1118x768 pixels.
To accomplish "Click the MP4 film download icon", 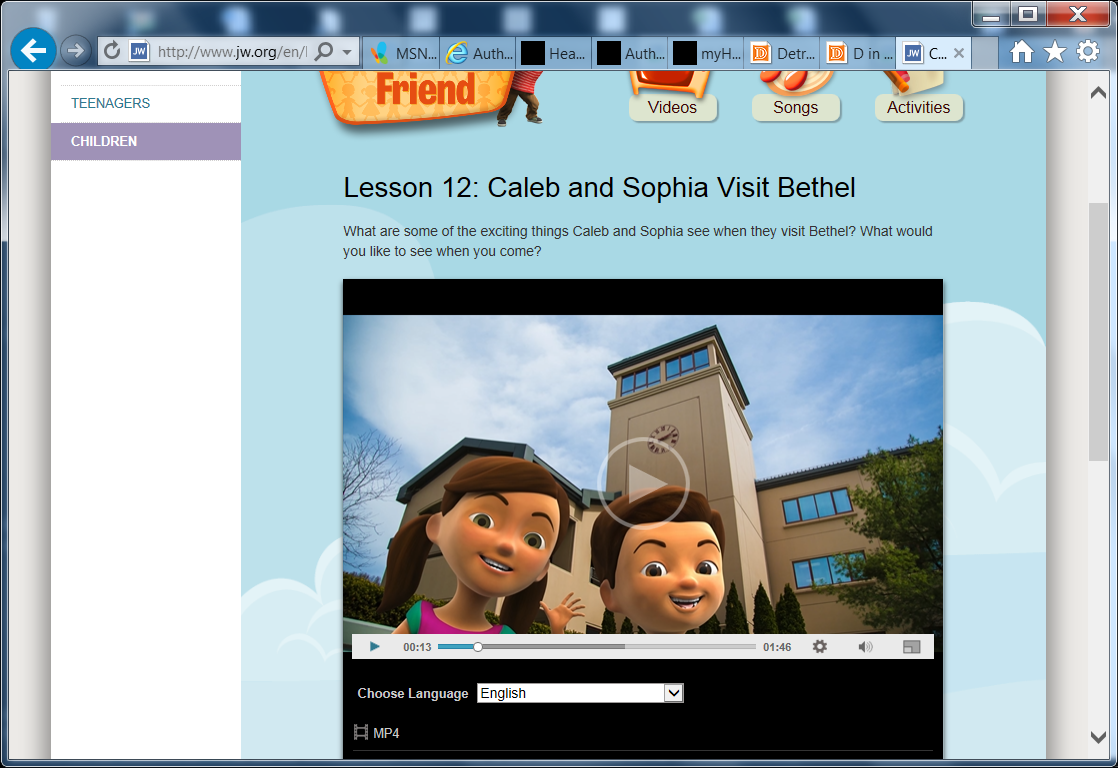I will pyautogui.click(x=361, y=732).
